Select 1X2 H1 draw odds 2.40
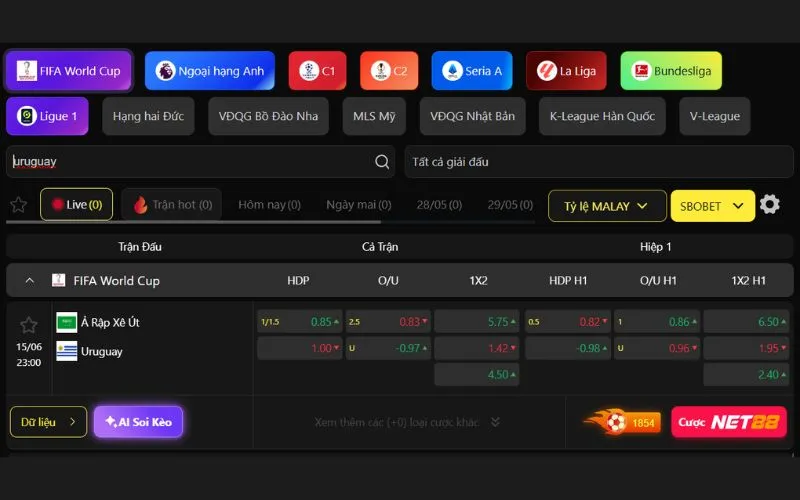This screenshot has height=500, width=800. (x=746, y=375)
